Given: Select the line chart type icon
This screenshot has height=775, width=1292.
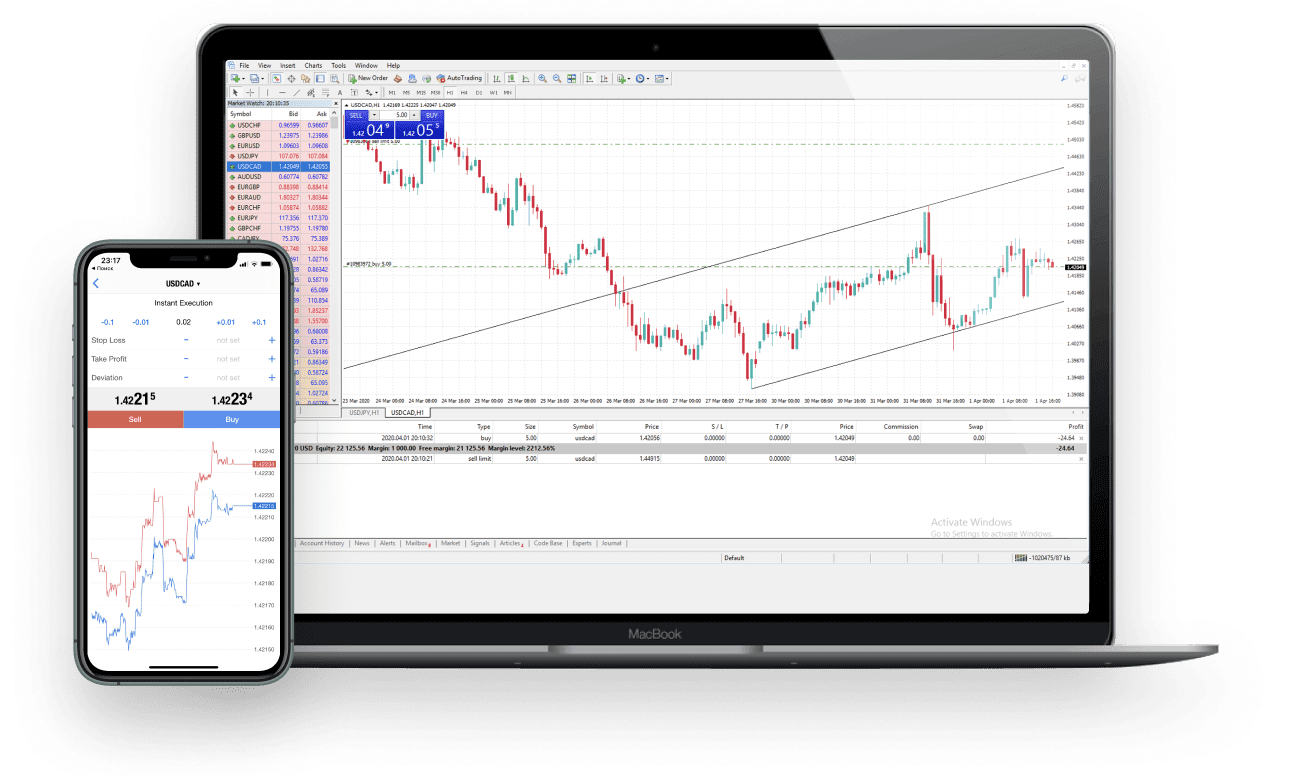Looking at the screenshot, I should pos(526,78).
